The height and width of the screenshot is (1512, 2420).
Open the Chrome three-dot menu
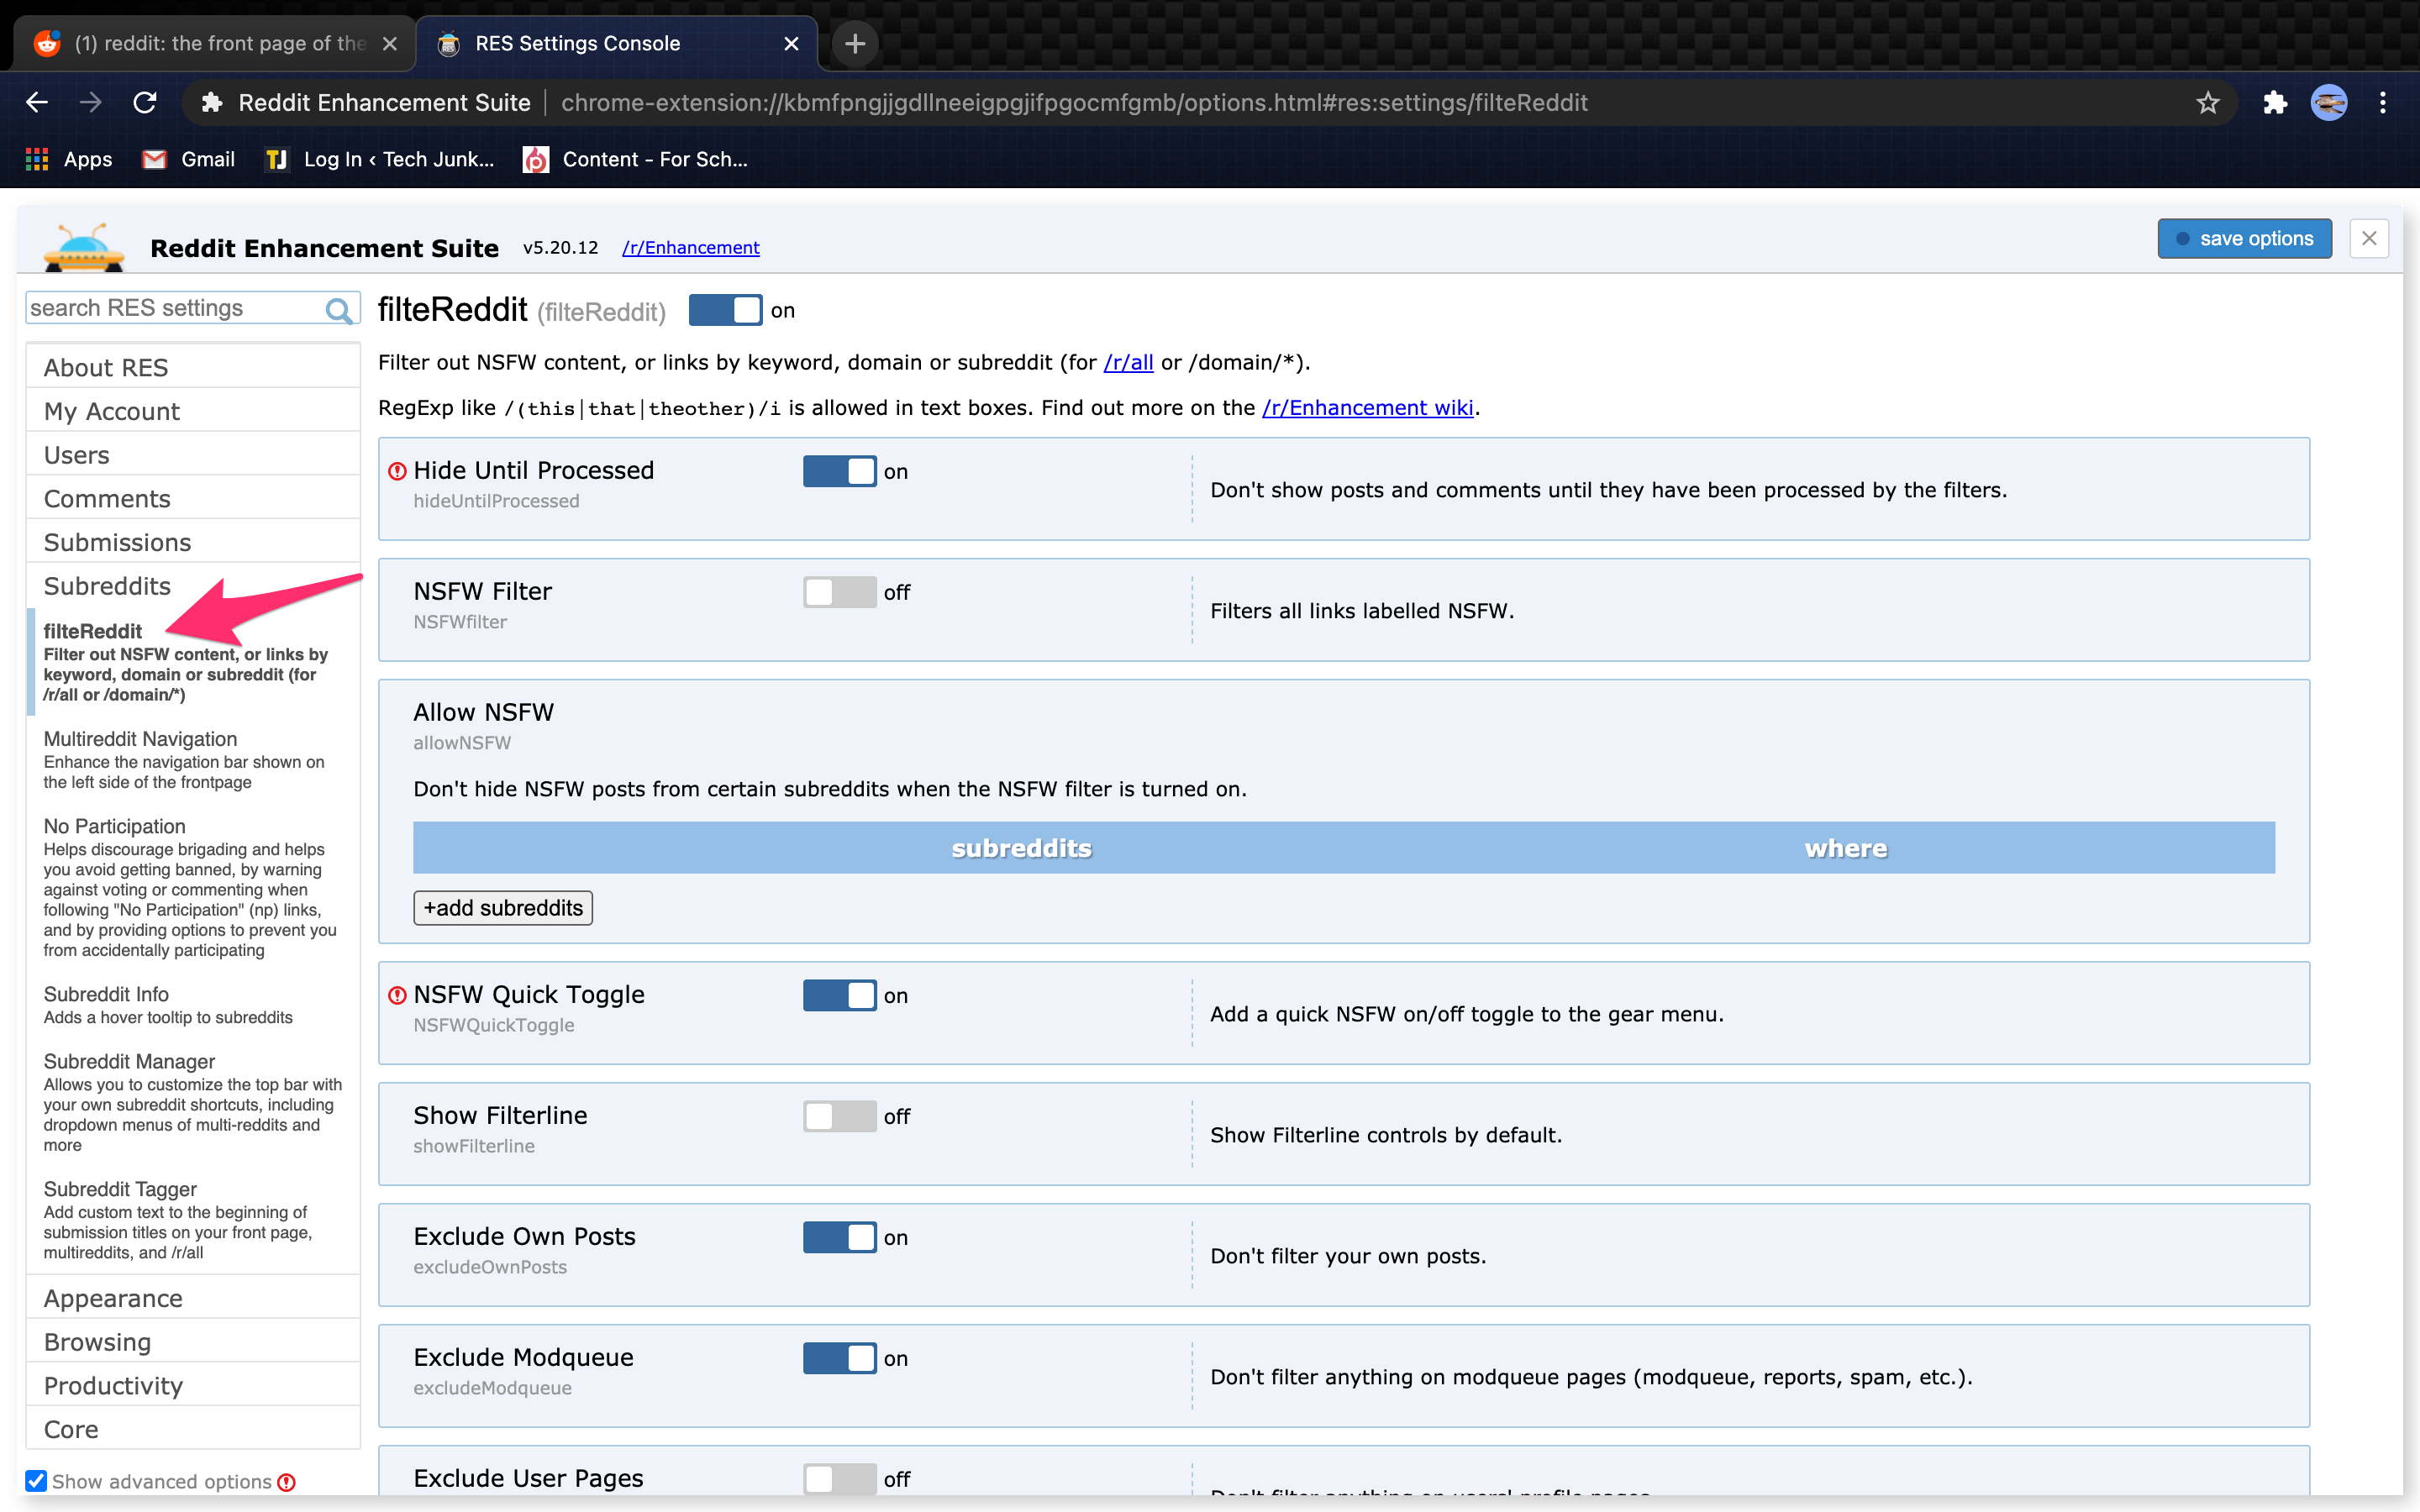click(2383, 102)
